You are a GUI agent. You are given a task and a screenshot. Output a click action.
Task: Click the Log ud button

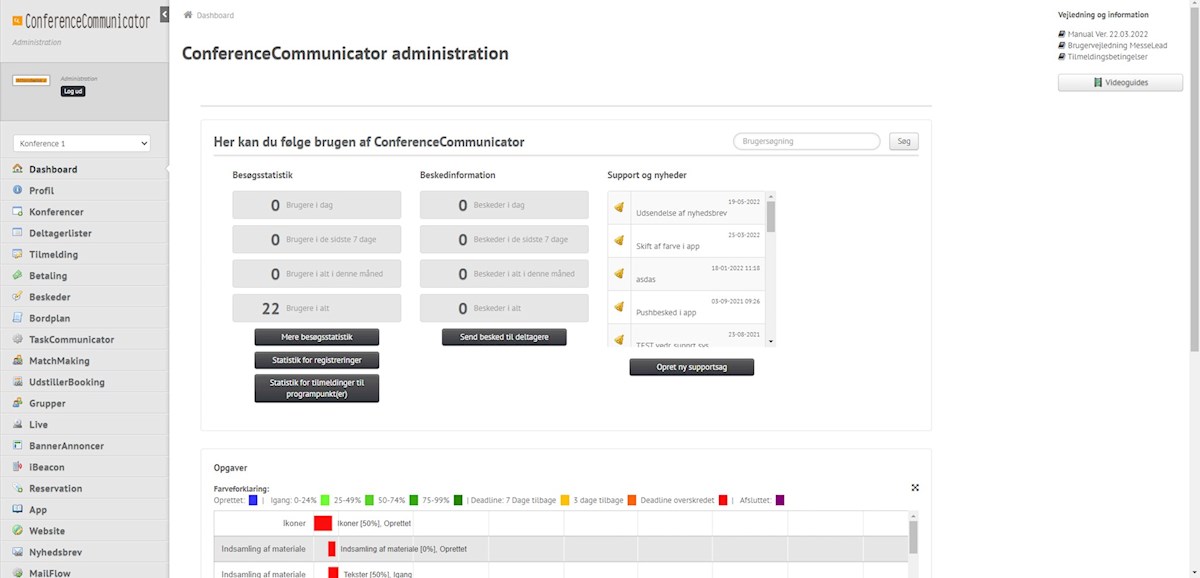point(73,91)
